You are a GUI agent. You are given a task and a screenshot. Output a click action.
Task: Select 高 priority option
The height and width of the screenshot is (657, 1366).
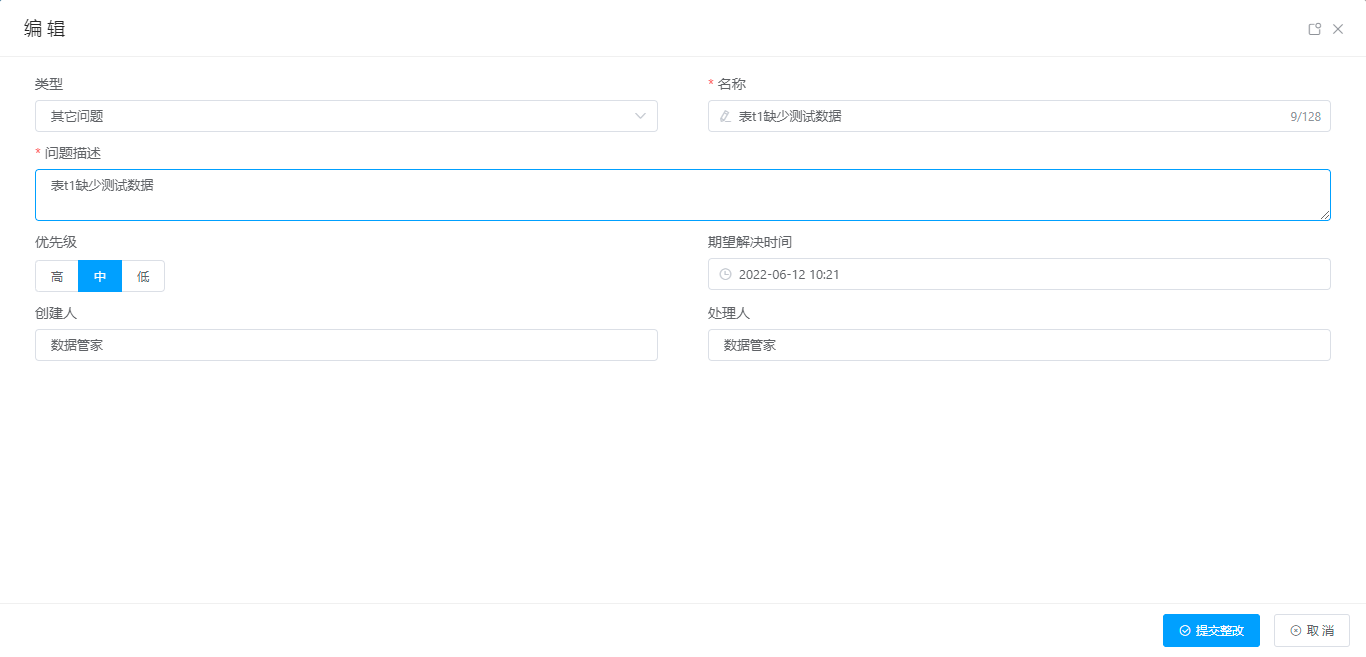tap(57, 276)
